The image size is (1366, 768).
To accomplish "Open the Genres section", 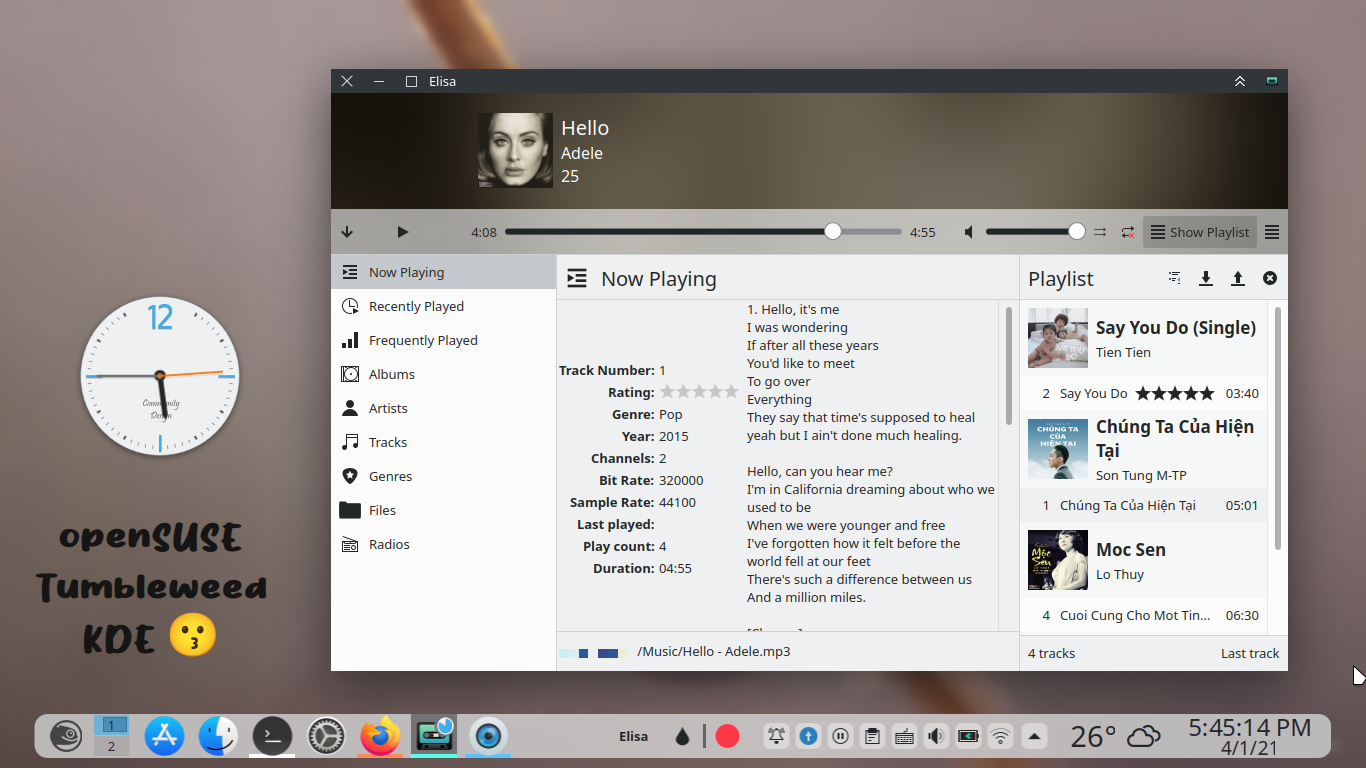I will pyautogui.click(x=444, y=476).
